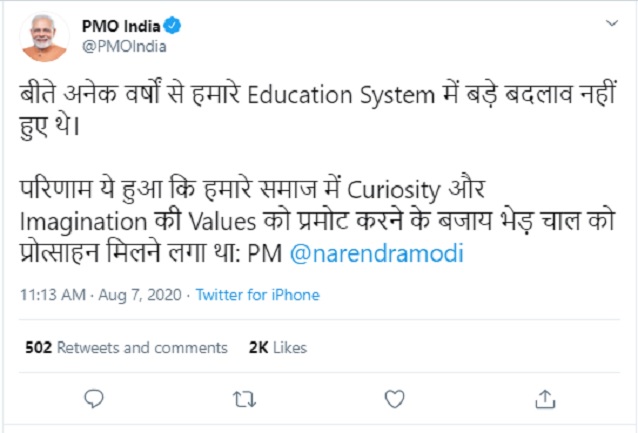
Task: Like the tweet with the heart icon
Action: [x=394, y=398]
